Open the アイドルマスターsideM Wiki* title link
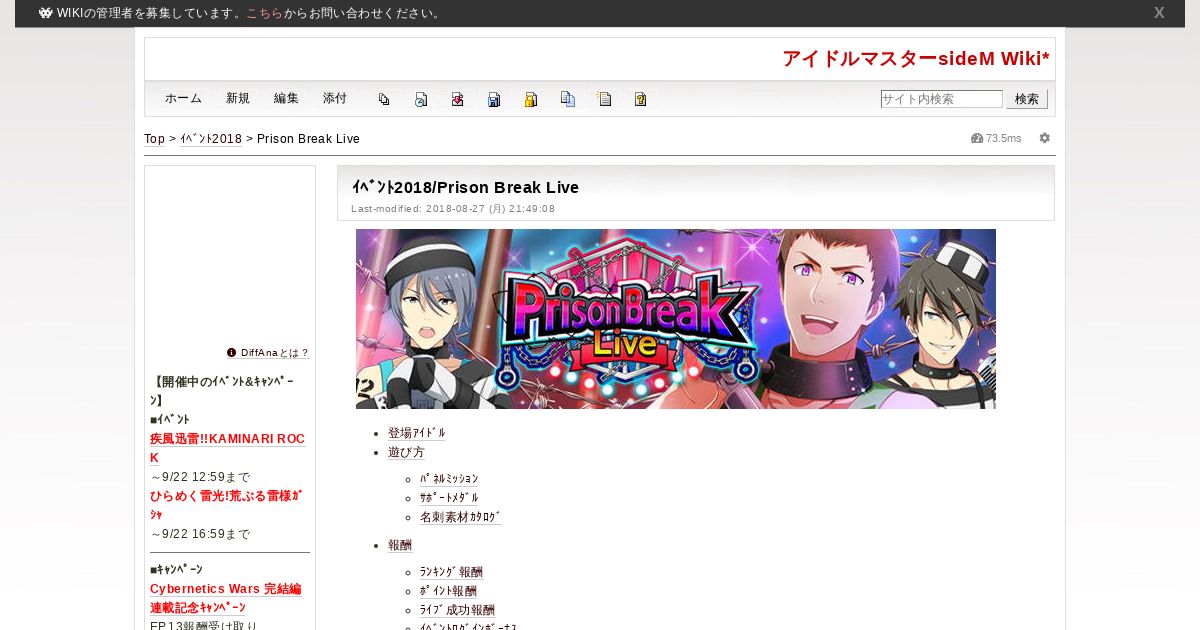Image resolution: width=1200 pixels, height=630 pixels. point(916,59)
